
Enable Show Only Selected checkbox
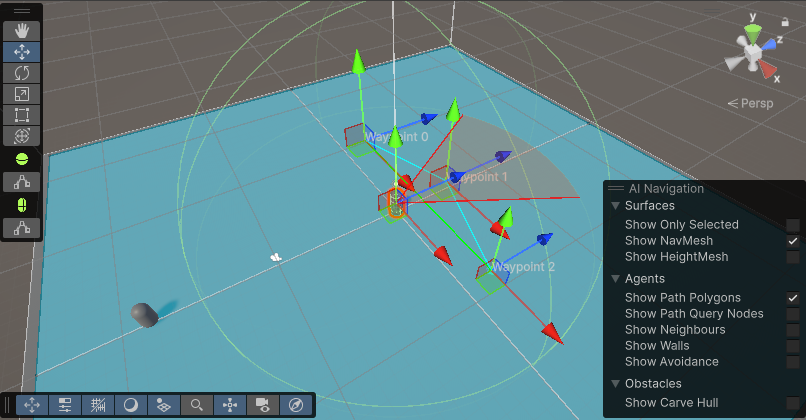click(x=793, y=225)
